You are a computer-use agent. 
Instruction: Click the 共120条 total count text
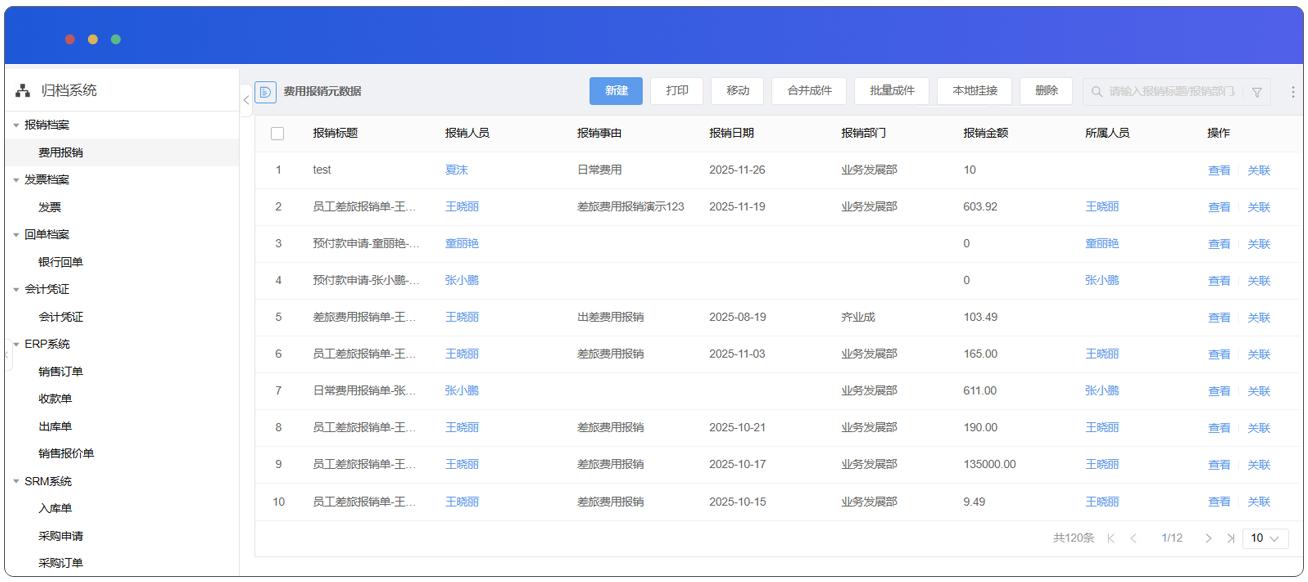tap(1074, 538)
